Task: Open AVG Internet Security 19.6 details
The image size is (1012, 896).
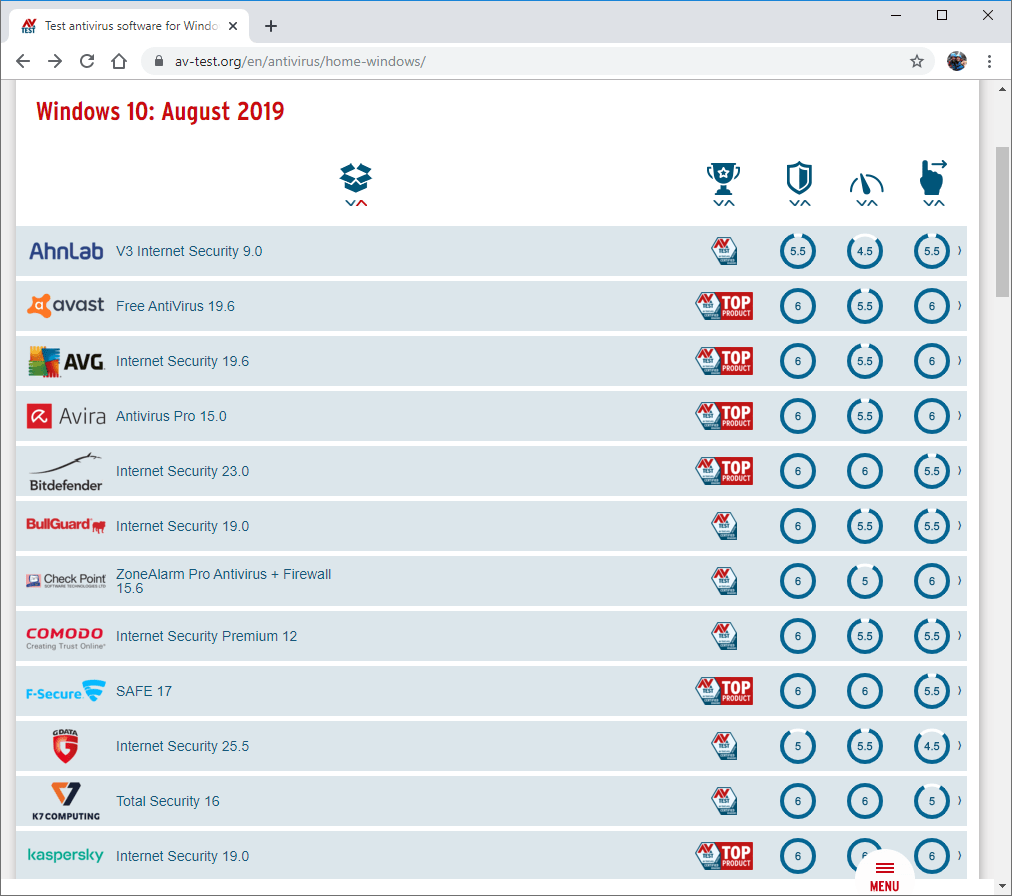Action: (x=183, y=361)
